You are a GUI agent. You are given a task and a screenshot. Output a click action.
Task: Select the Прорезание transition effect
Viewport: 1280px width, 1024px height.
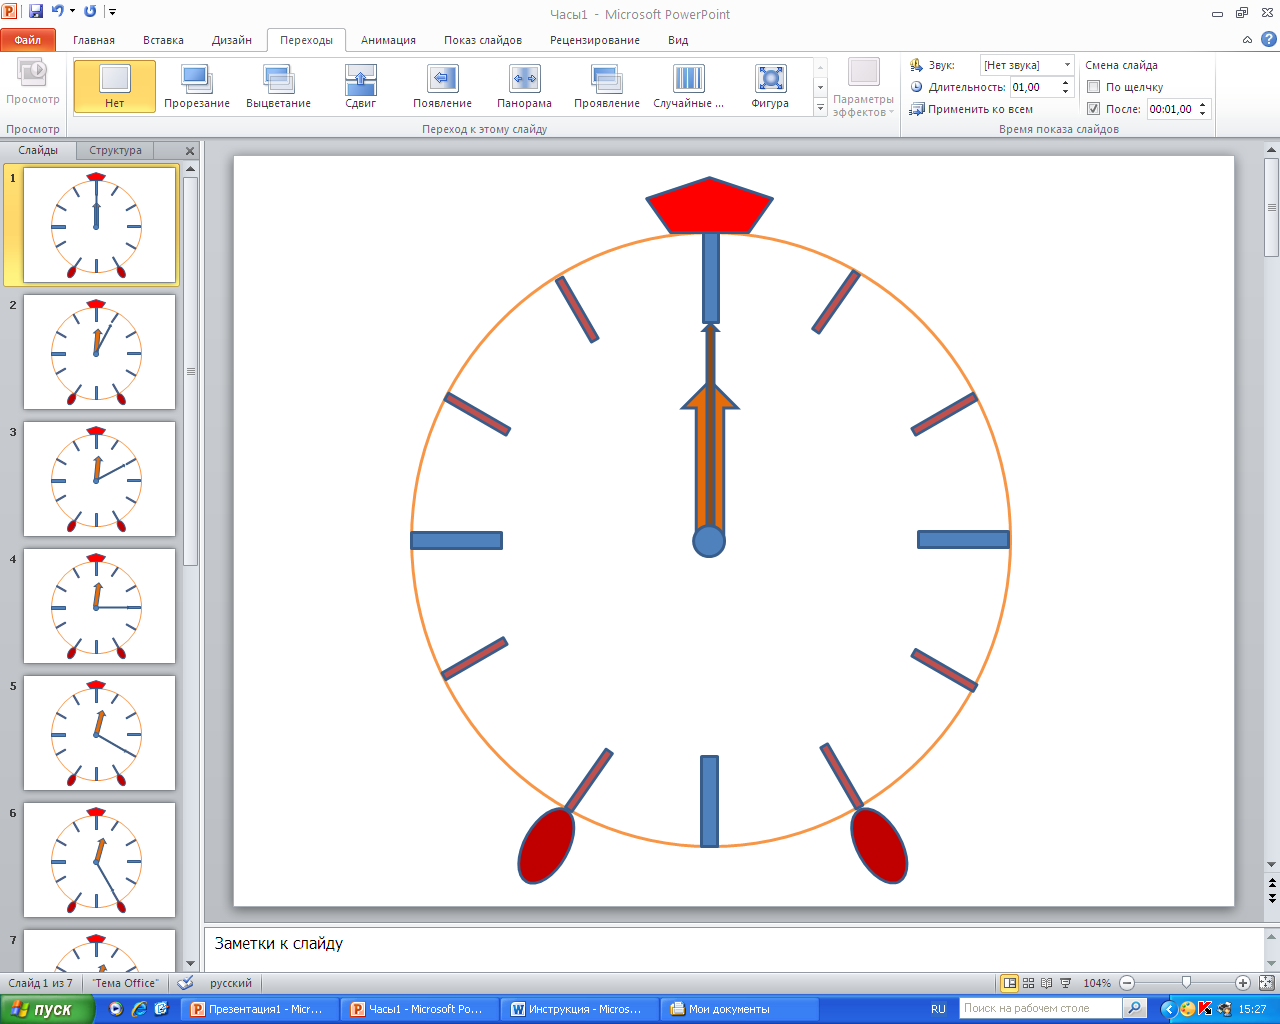click(196, 85)
